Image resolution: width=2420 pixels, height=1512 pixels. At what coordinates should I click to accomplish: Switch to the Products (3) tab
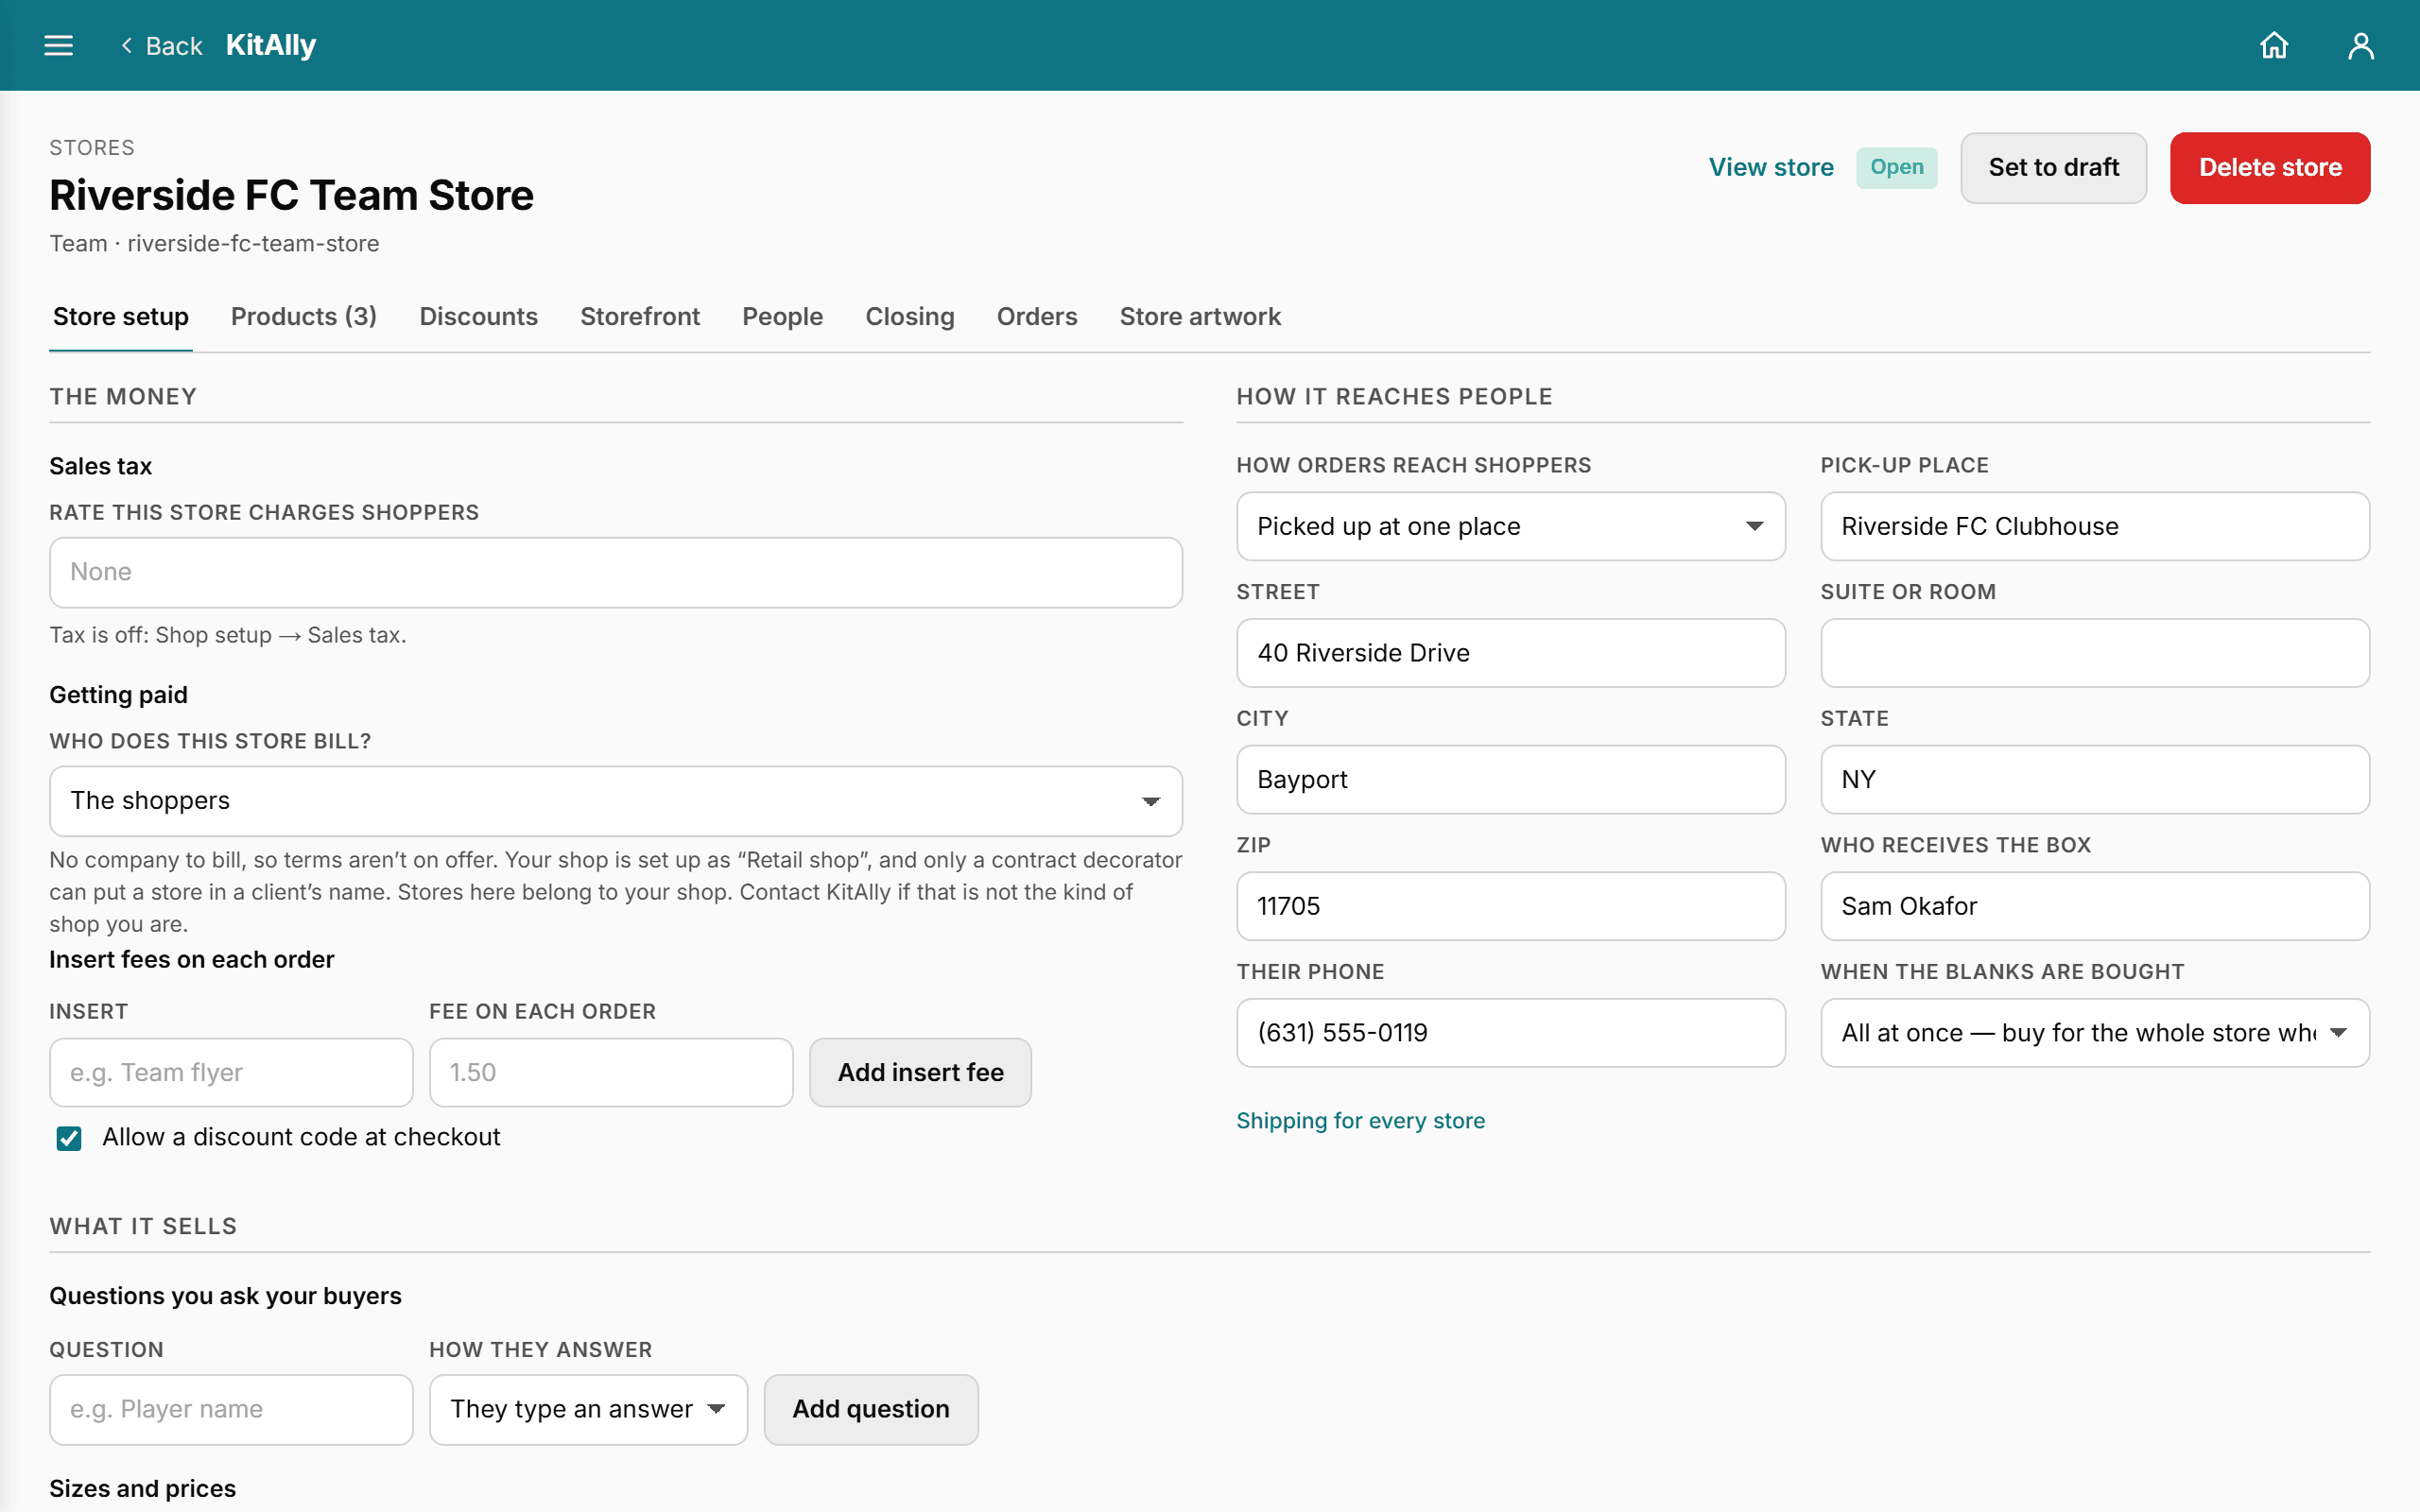(304, 317)
